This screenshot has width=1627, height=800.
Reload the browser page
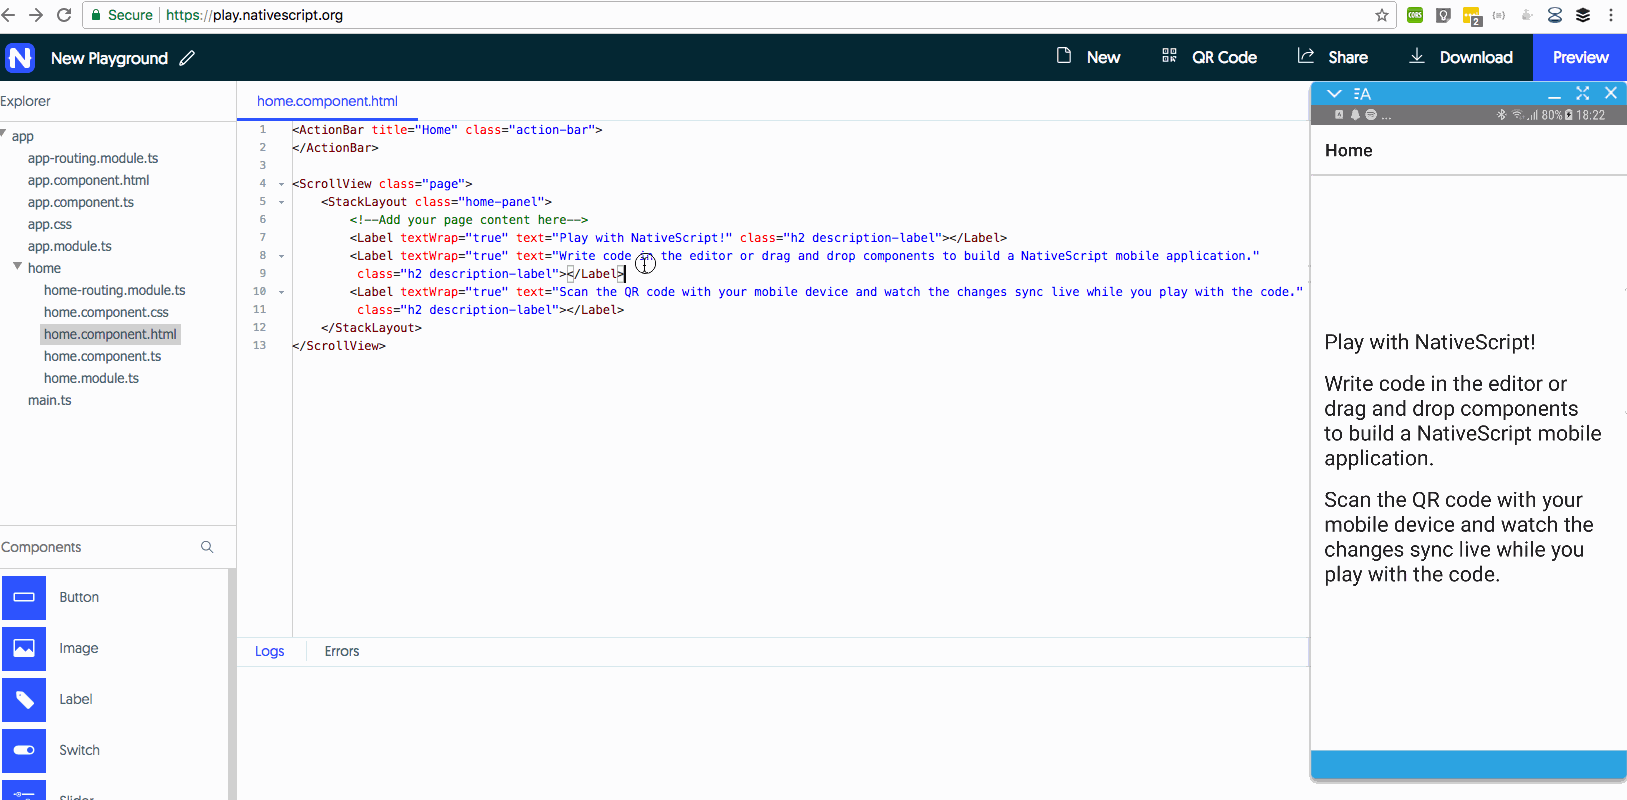(64, 15)
